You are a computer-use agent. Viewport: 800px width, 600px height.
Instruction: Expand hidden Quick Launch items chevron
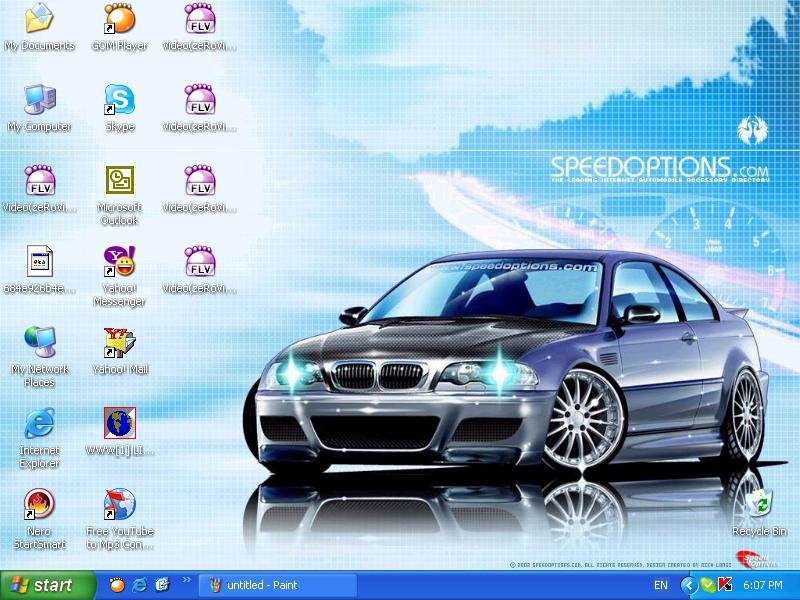[x=186, y=580]
